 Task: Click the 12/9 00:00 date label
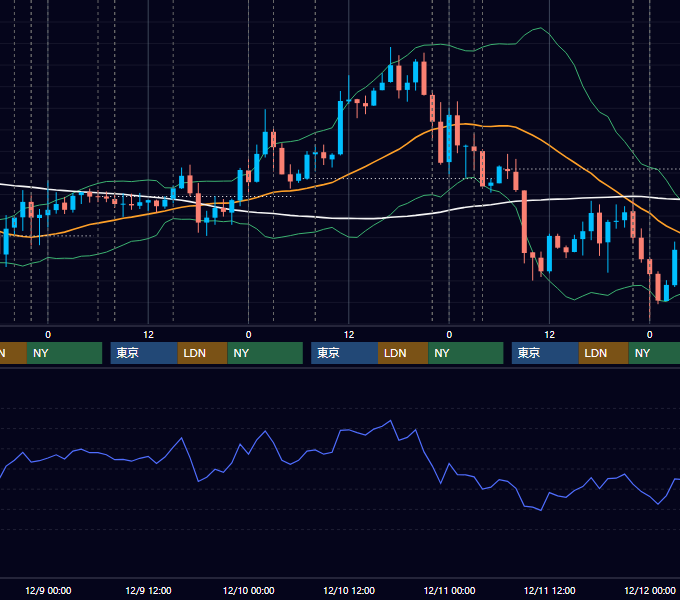pos(48,590)
